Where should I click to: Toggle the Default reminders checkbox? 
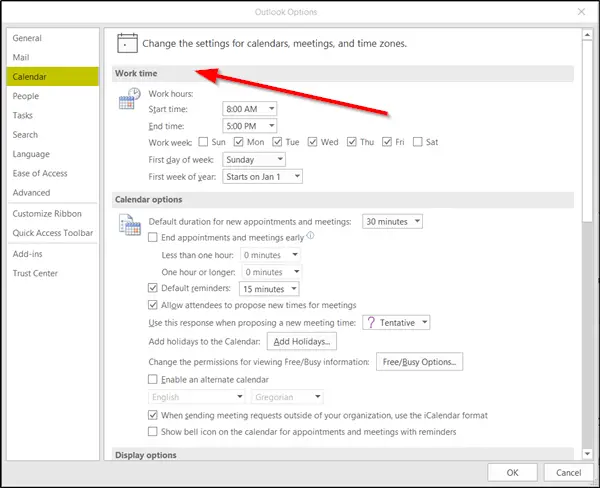(153, 288)
